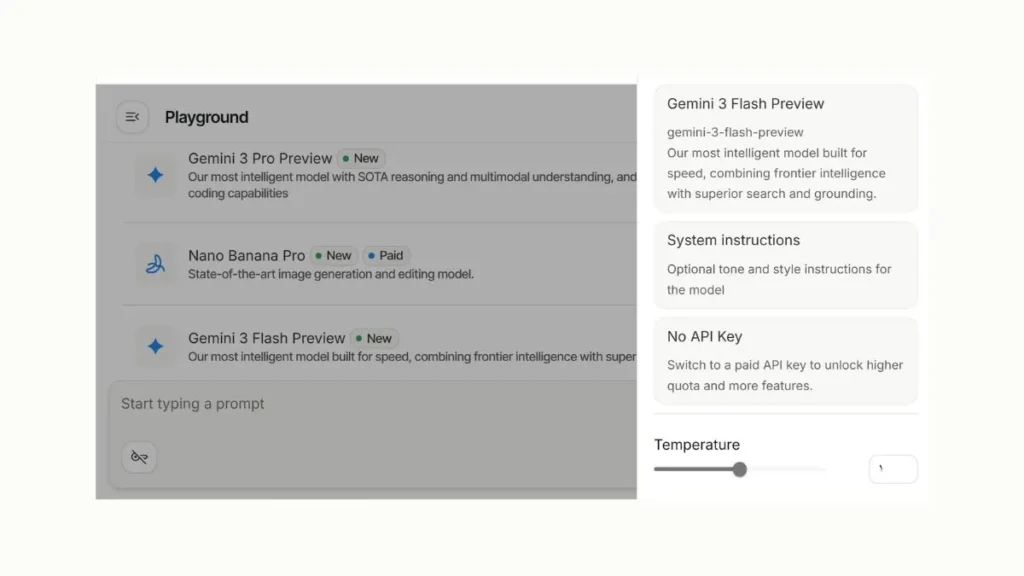Click the temperature value box
This screenshot has width=1024, height=576.
pyautogui.click(x=892, y=468)
